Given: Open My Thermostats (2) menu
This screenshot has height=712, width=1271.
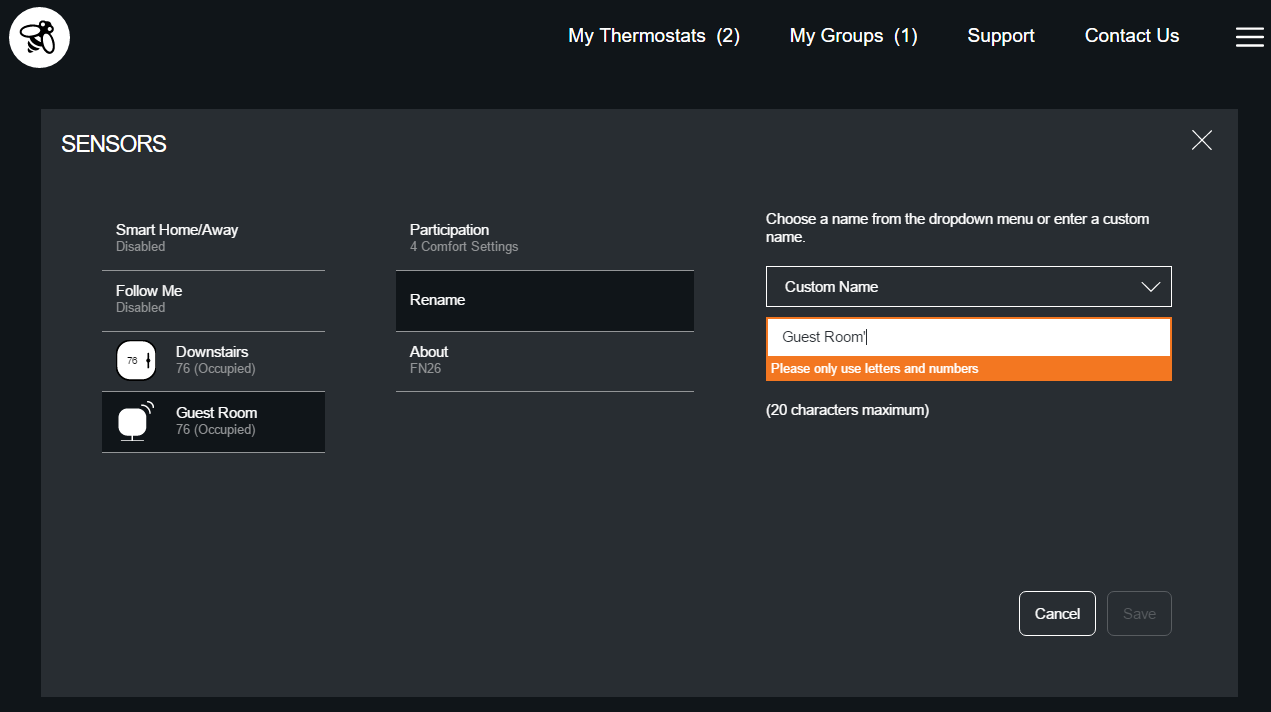Looking at the screenshot, I should [654, 36].
